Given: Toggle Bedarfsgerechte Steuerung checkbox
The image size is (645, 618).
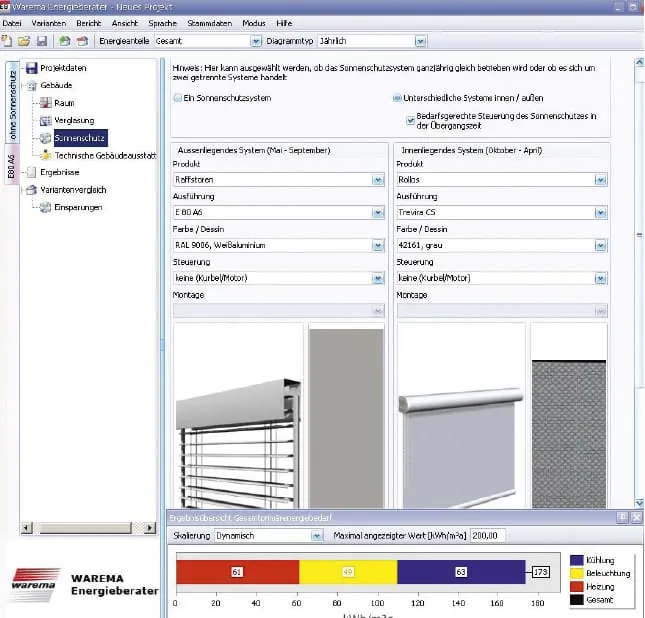Looking at the screenshot, I should (411, 118).
